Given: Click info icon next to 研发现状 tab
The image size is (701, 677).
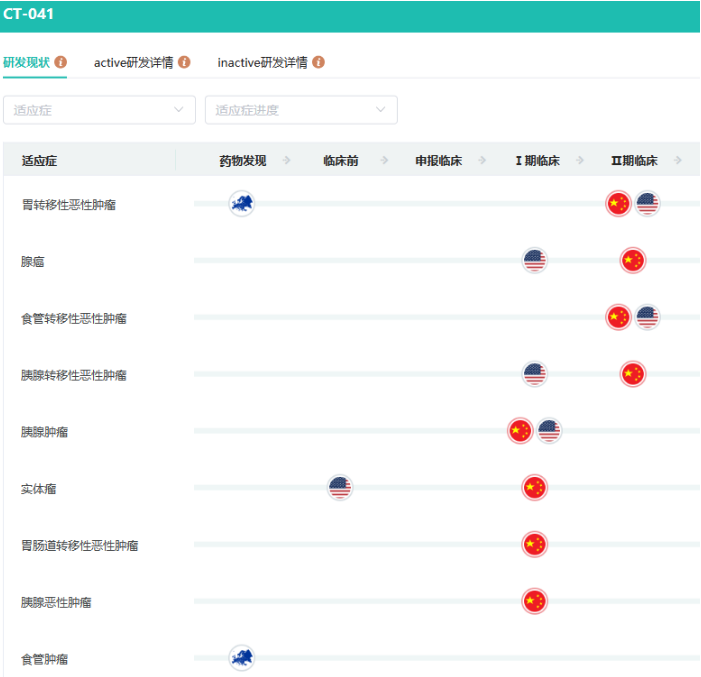Looking at the screenshot, I should point(61,62).
